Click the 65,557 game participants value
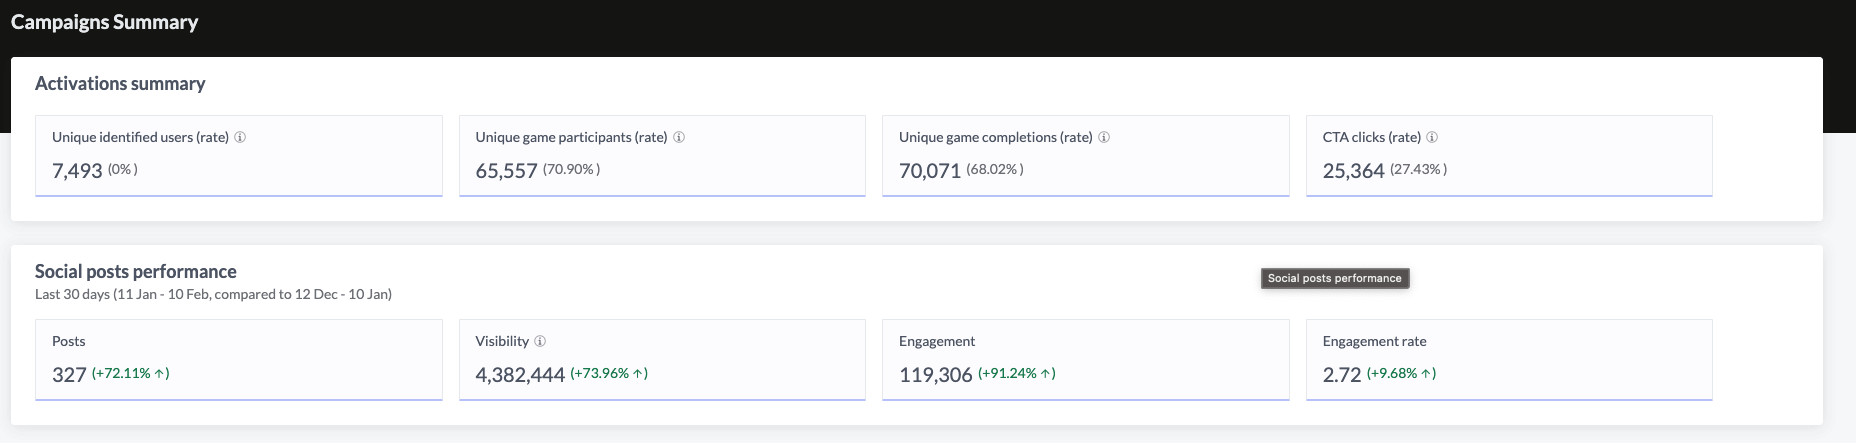This screenshot has width=1856, height=443. pyautogui.click(x=506, y=171)
